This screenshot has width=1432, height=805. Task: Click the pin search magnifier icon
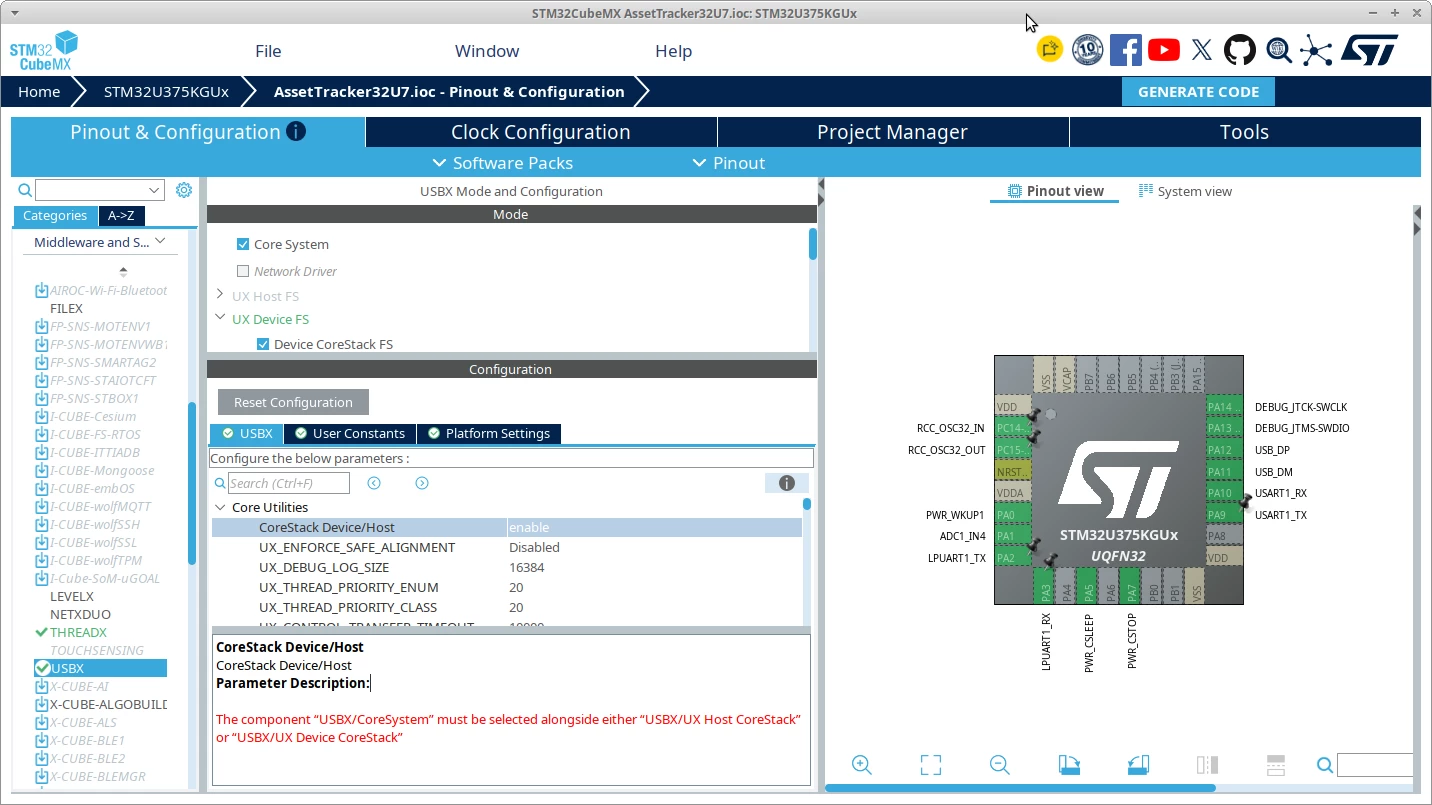pos(1325,766)
